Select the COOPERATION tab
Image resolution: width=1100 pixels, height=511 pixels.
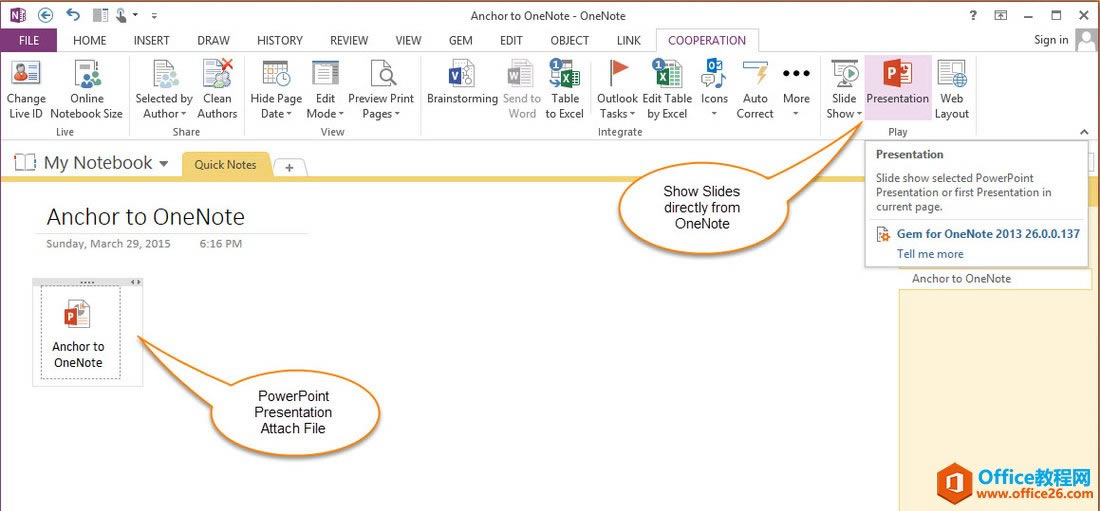[707, 40]
